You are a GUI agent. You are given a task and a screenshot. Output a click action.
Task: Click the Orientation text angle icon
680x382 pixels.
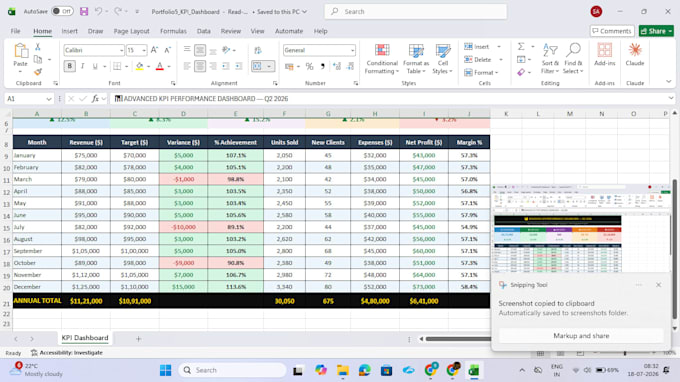226,50
